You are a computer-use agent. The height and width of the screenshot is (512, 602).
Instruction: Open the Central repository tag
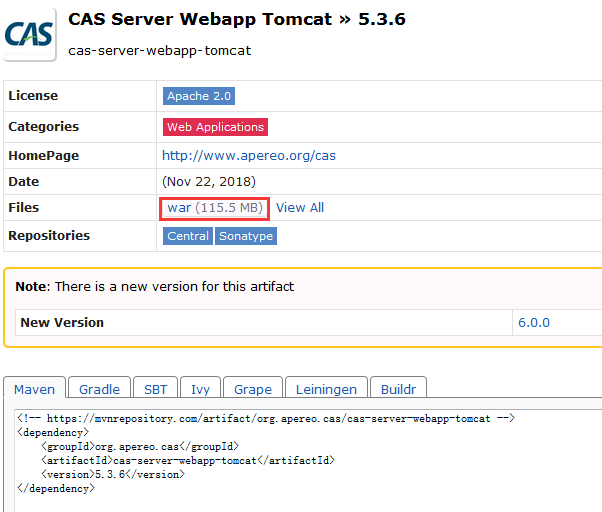point(188,236)
